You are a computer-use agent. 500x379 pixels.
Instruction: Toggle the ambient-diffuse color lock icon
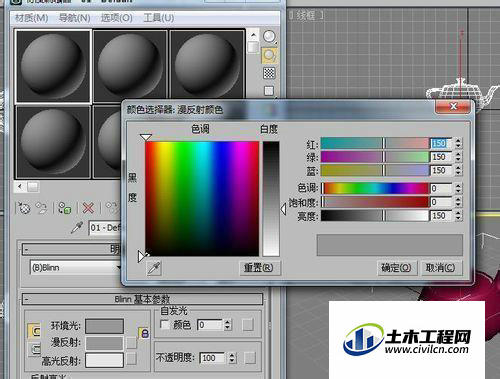click(144, 333)
